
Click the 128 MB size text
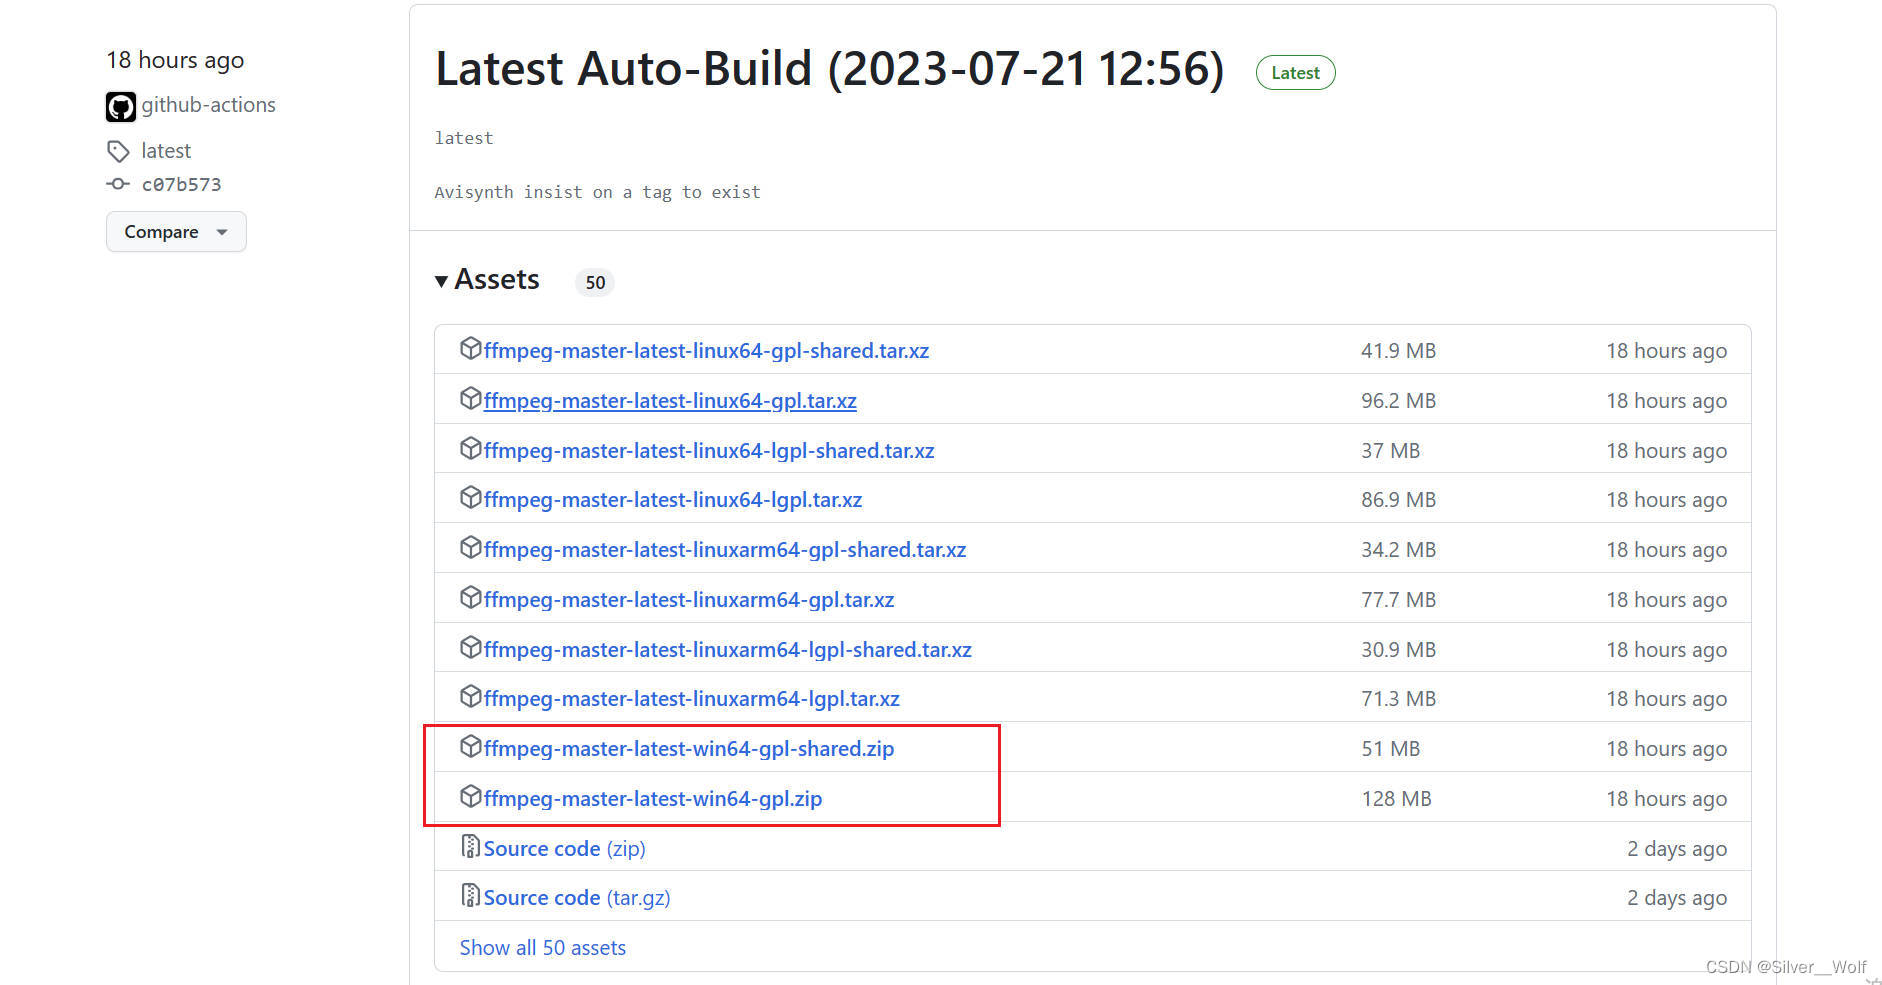pos(1396,799)
